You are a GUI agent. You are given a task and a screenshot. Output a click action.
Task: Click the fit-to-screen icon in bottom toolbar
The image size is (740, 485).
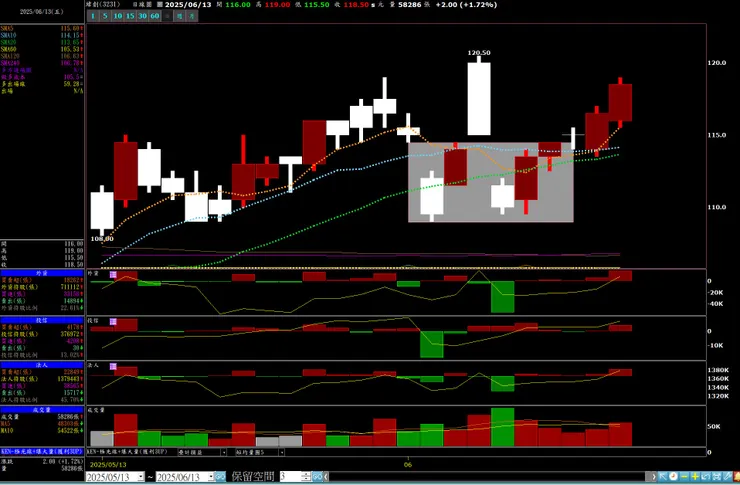click(x=717, y=477)
